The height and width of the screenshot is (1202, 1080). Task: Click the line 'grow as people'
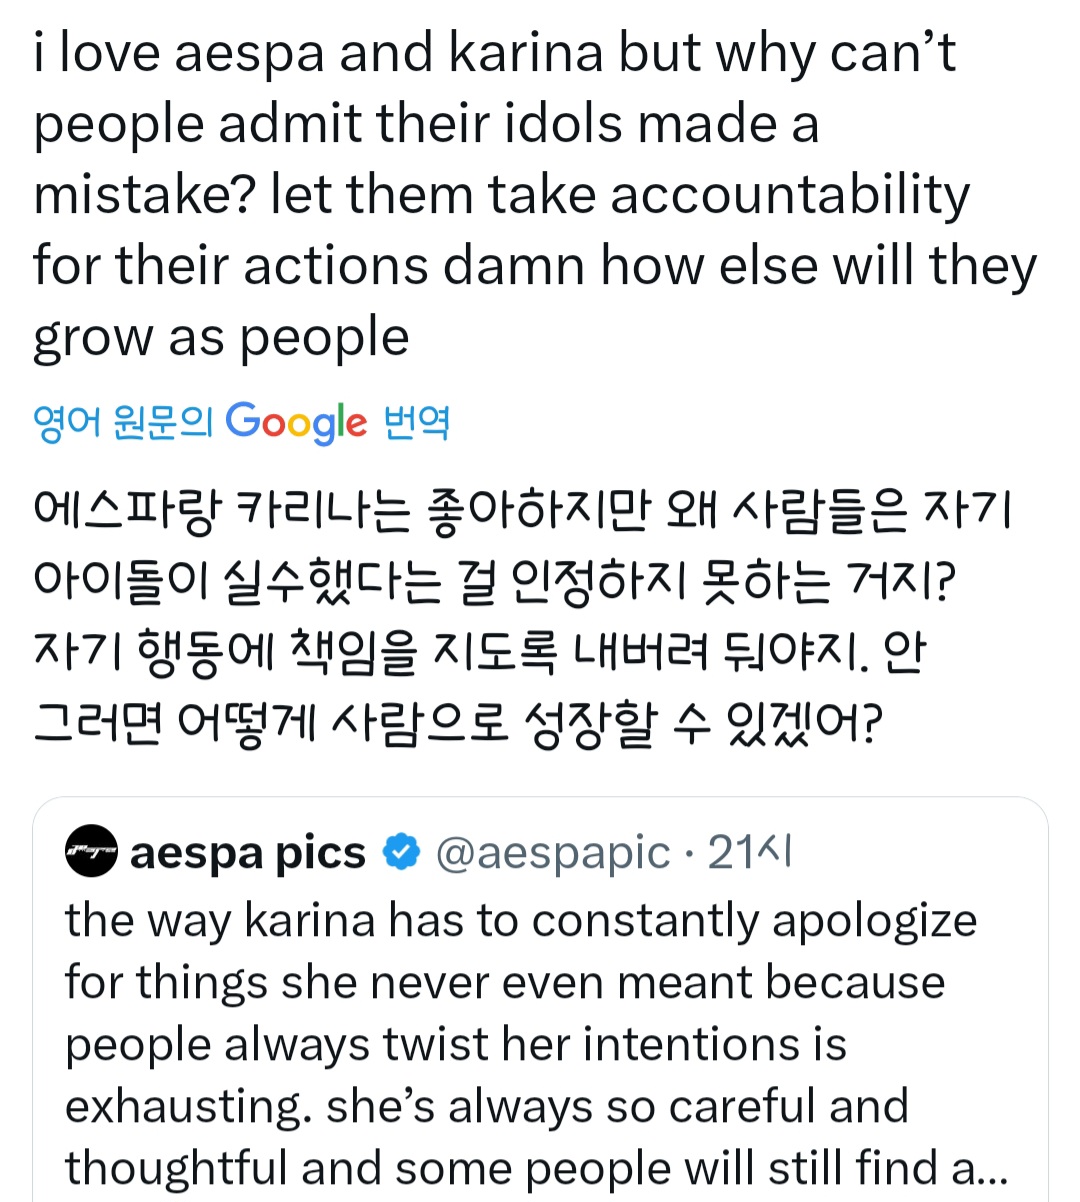pyautogui.click(x=221, y=338)
